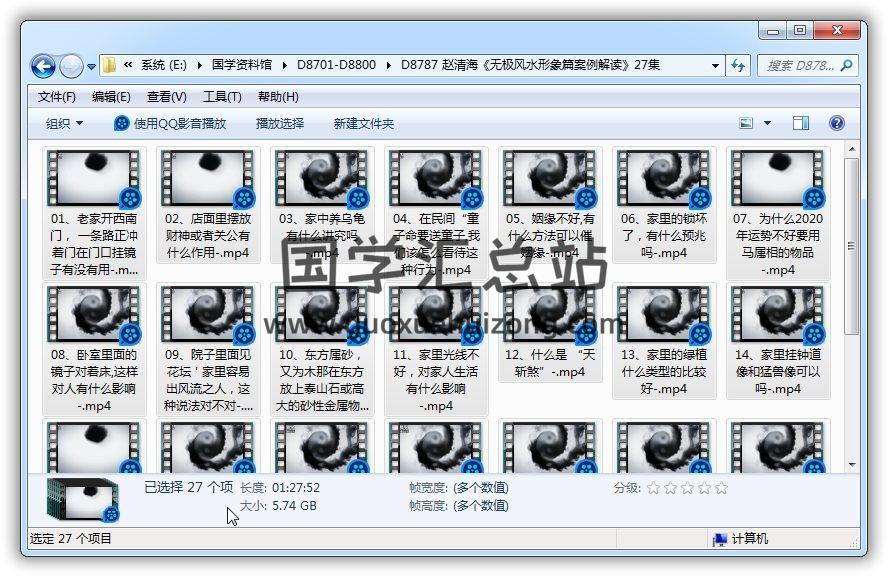Click the refresh button beside address bar
This screenshot has height=577, width=888.
click(x=738, y=66)
